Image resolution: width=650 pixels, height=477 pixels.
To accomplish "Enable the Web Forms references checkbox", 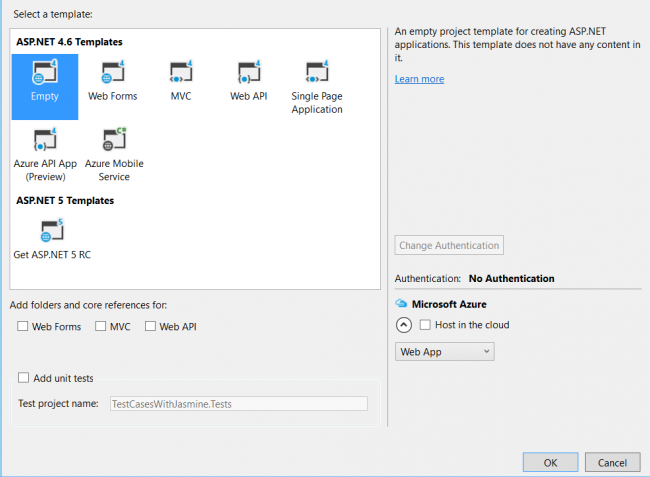I will (22, 326).
